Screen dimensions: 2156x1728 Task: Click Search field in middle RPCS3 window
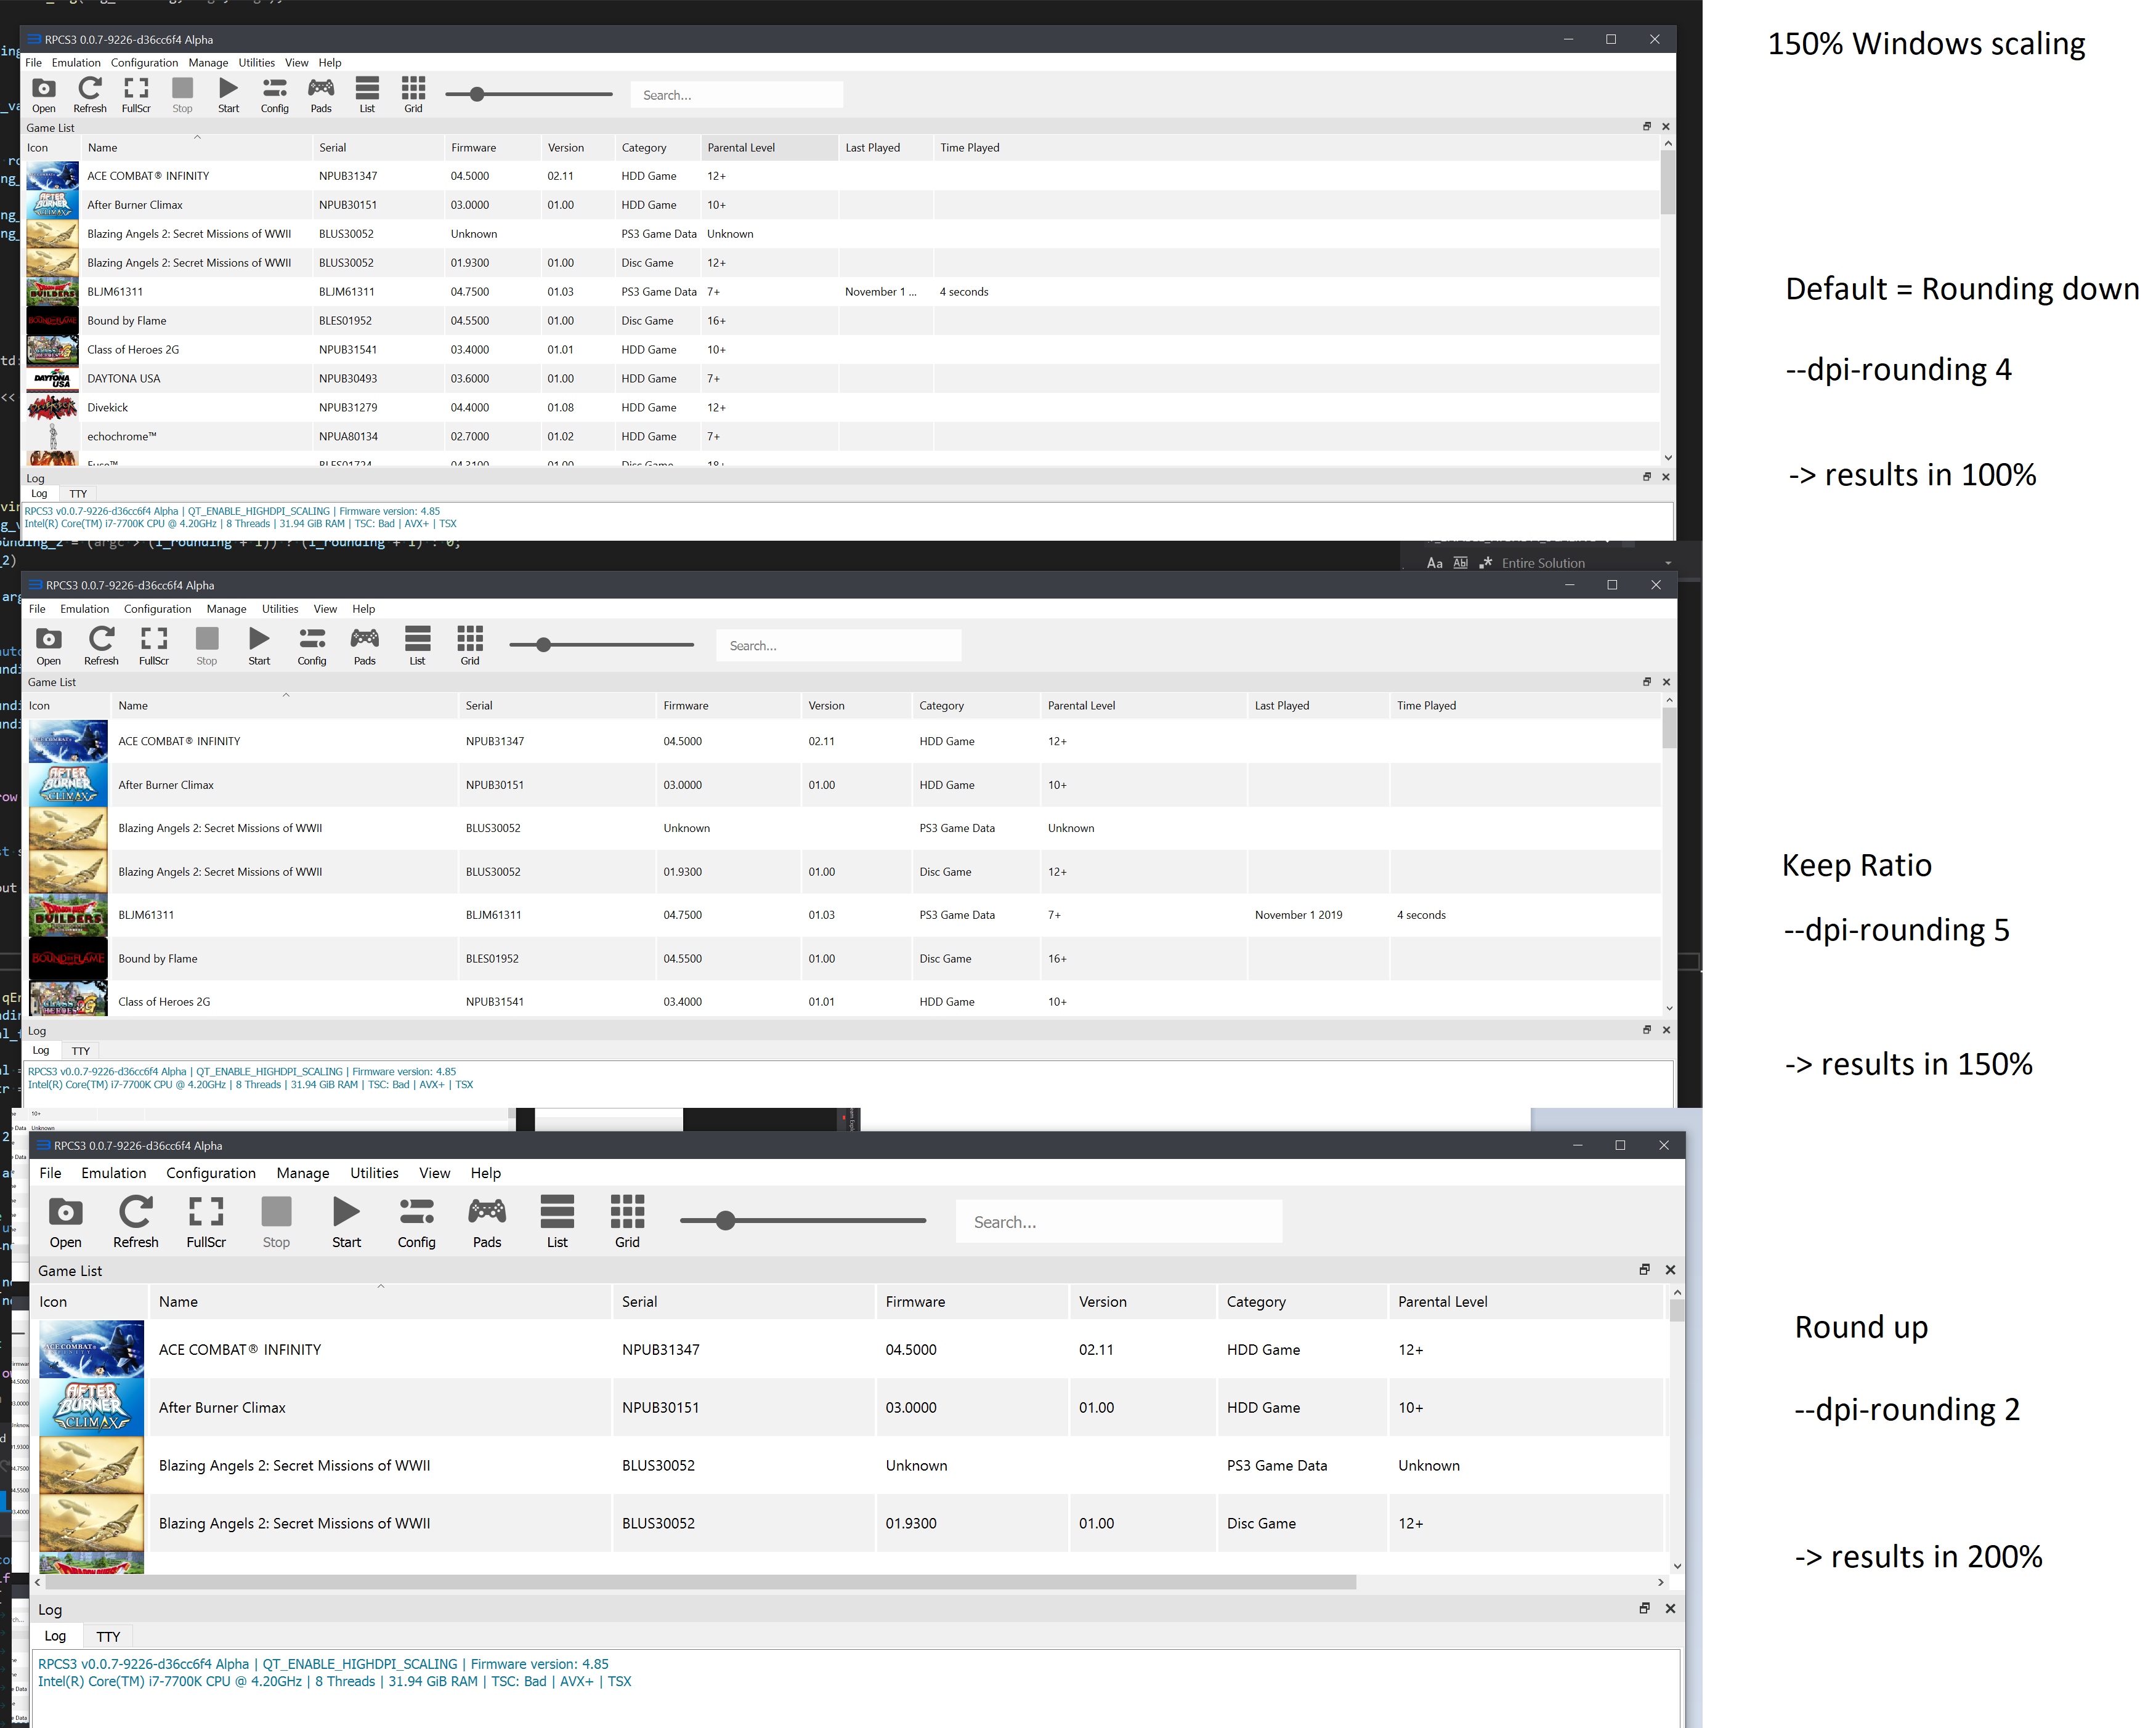pos(838,646)
